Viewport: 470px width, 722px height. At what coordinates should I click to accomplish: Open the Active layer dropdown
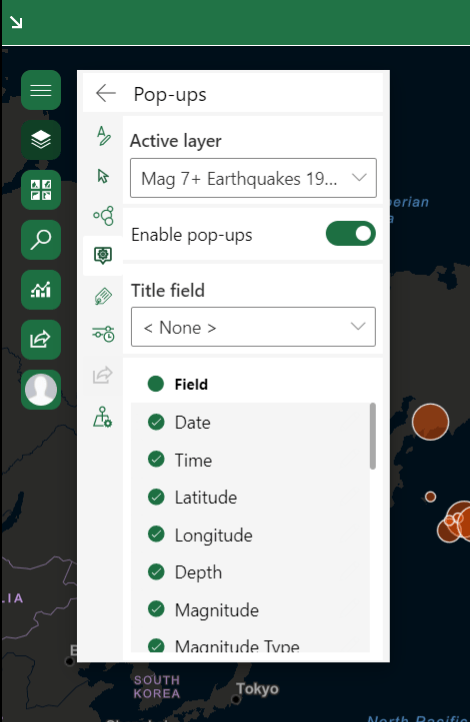click(x=253, y=178)
